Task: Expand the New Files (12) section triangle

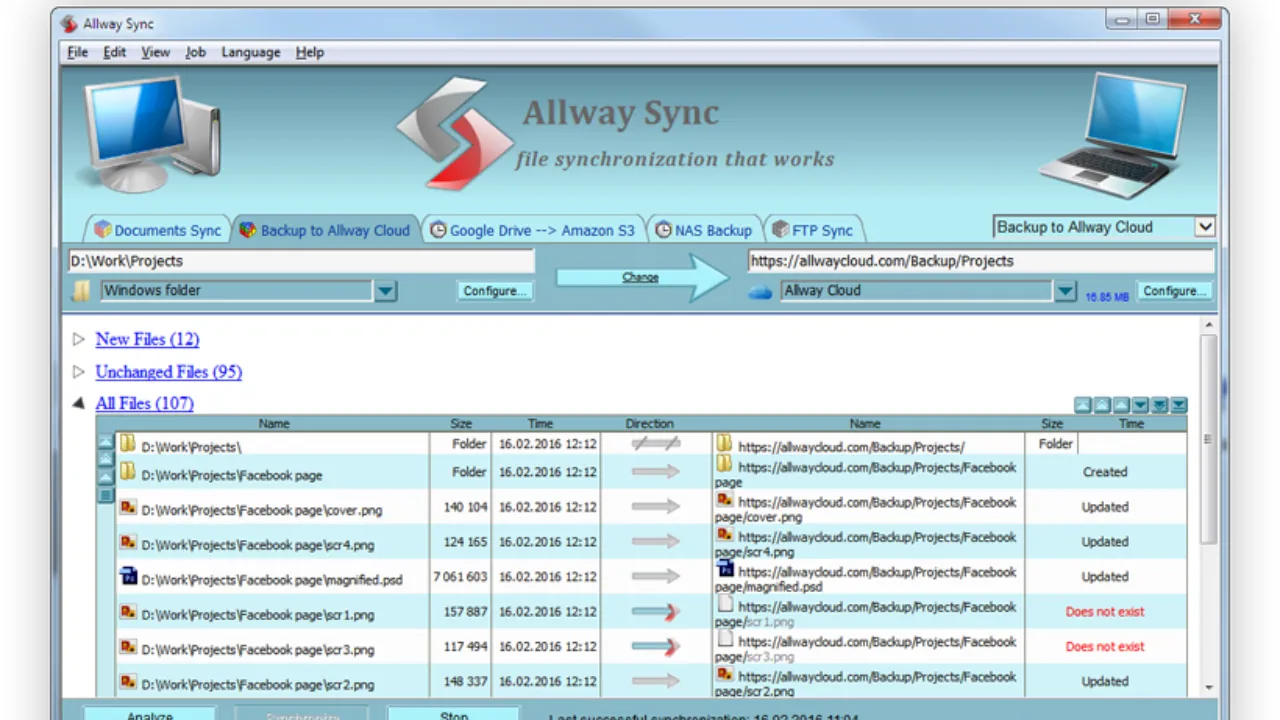Action: click(x=78, y=340)
